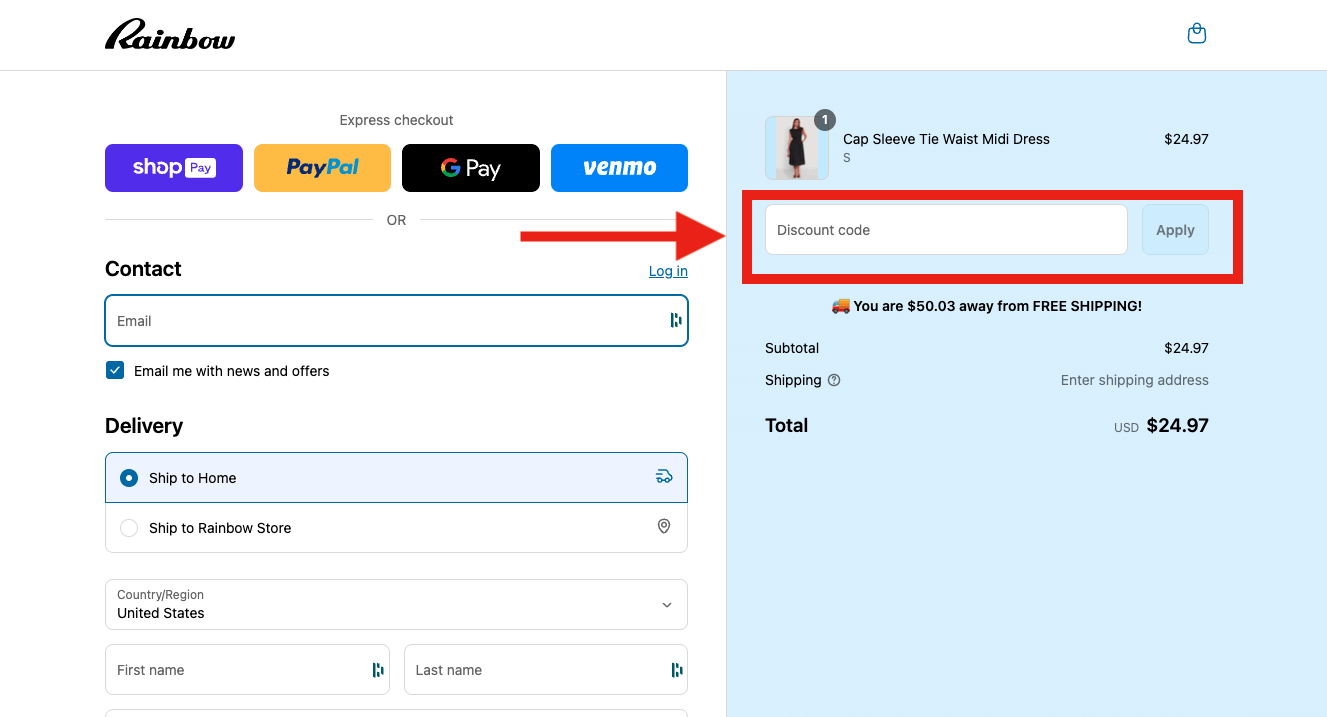Click the Cap Sleeve Tie Waist Midi Dress title
This screenshot has width=1327, height=717.
[x=946, y=139]
